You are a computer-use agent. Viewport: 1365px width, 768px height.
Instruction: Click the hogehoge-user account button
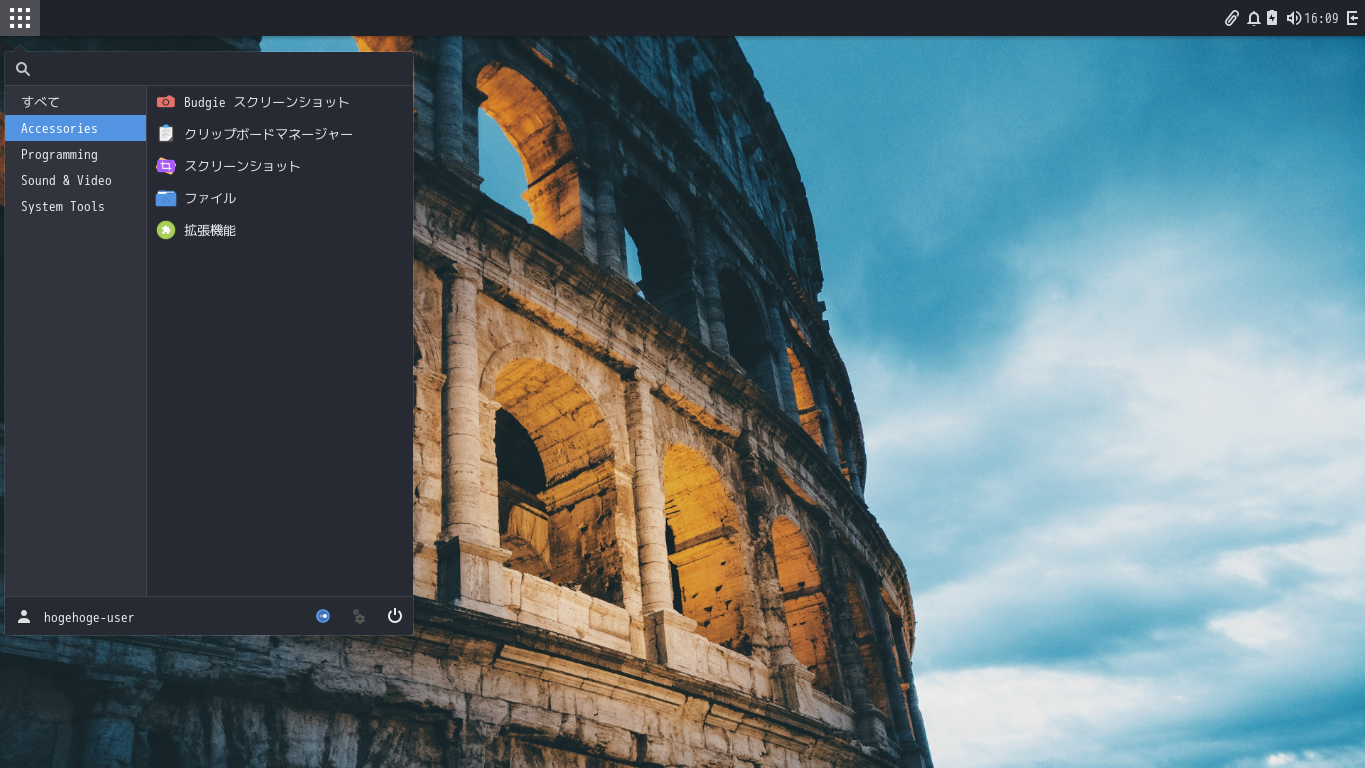[x=76, y=617]
